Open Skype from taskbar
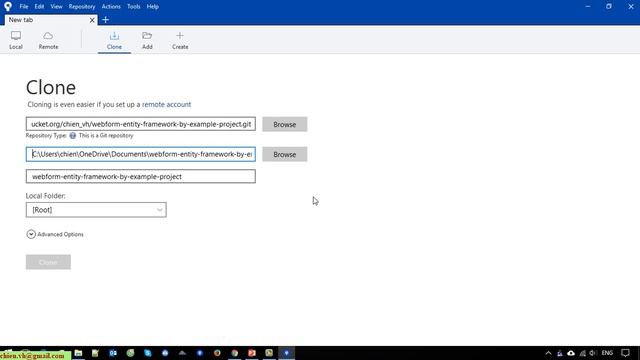 coord(147,353)
